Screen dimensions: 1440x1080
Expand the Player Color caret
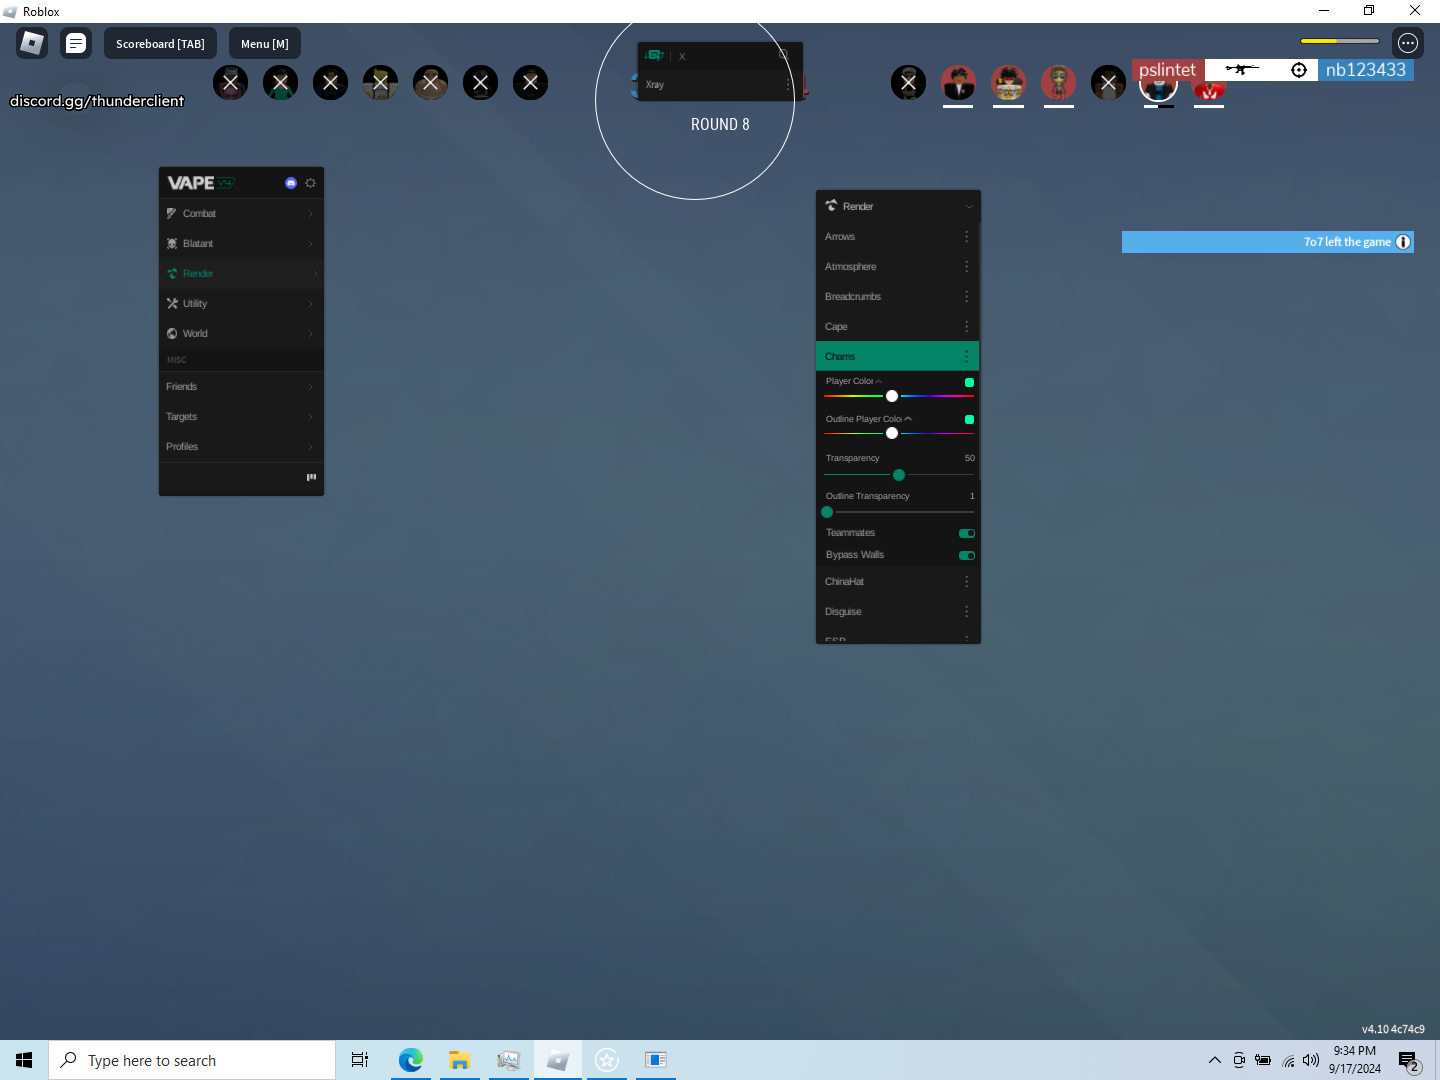click(x=879, y=381)
